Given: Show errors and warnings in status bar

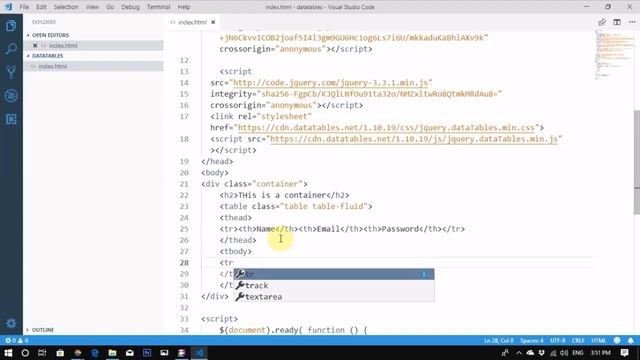Looking at the screenshot, I should (x=17, y=340).
